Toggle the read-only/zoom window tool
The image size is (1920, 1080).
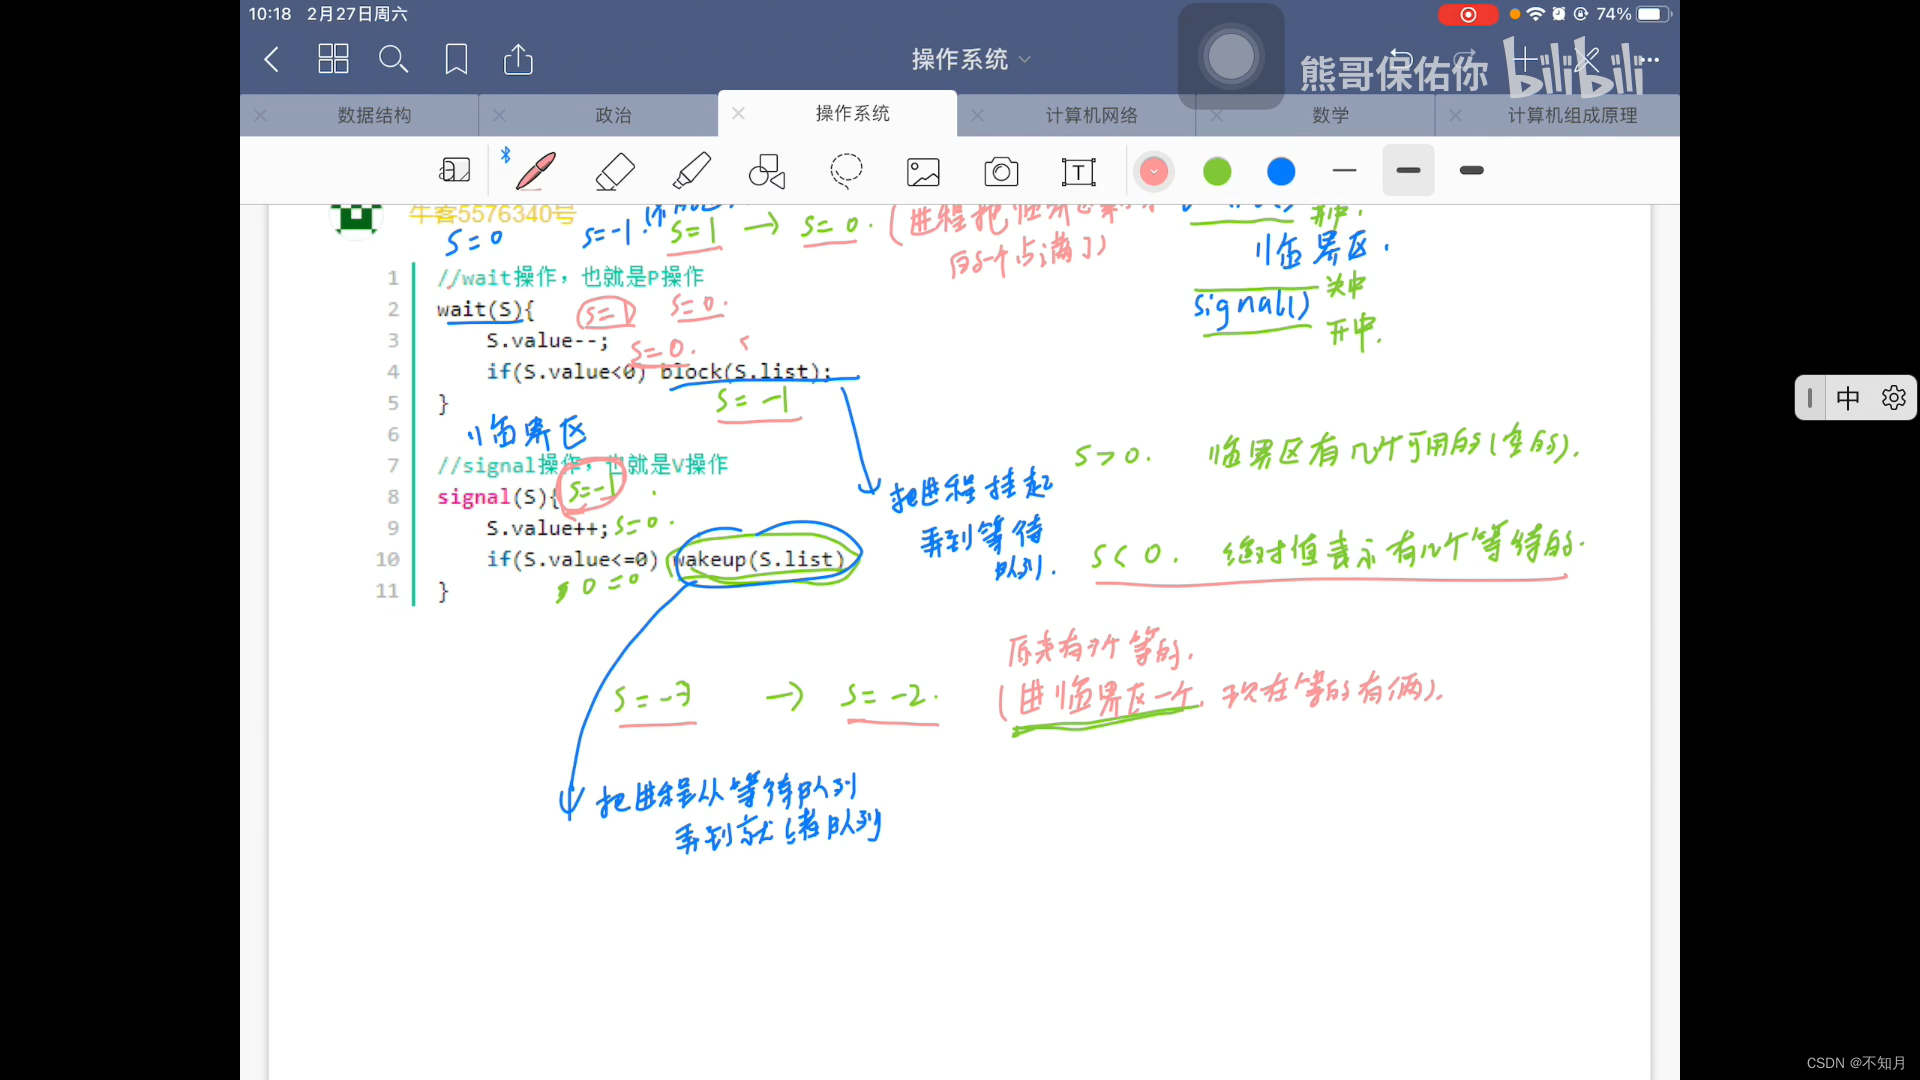pyautogui.click(x=455, y=170)
